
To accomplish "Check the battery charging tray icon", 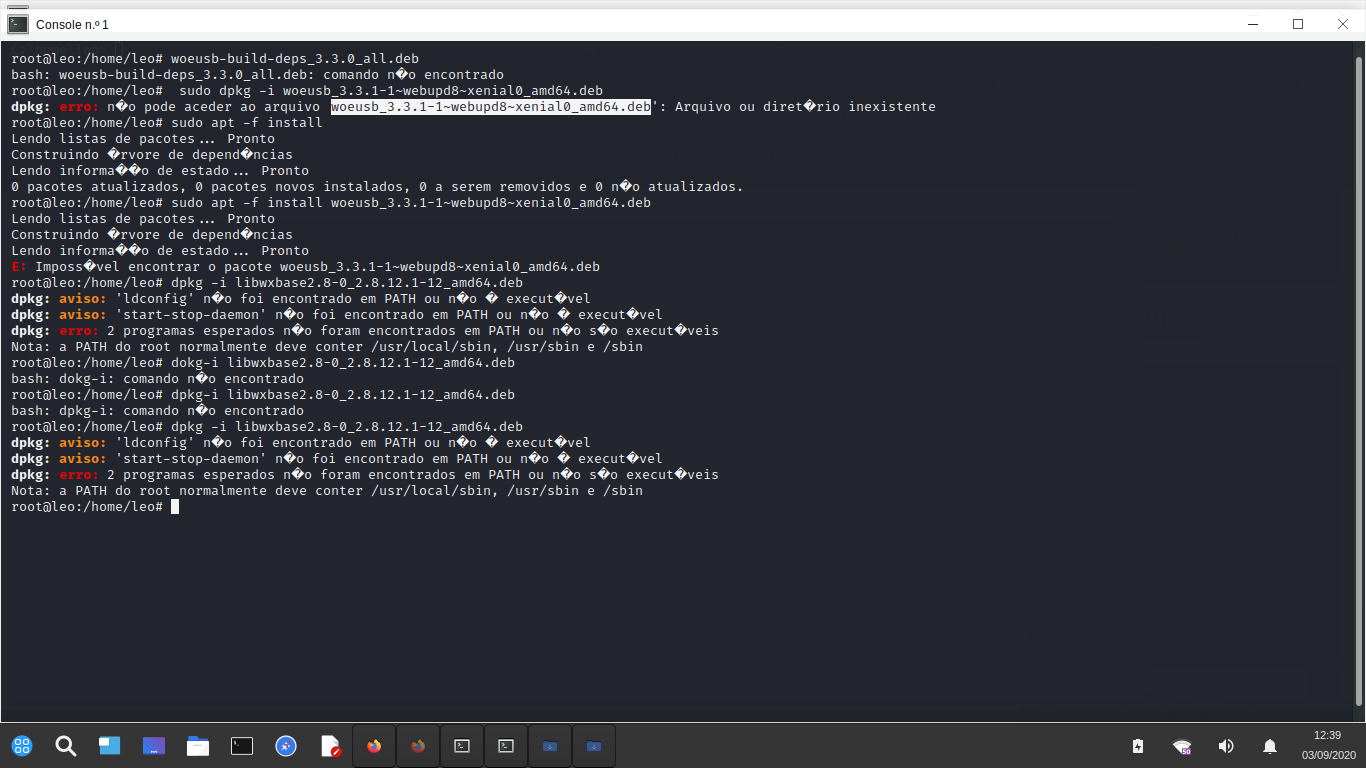I will coord(1138,746).
